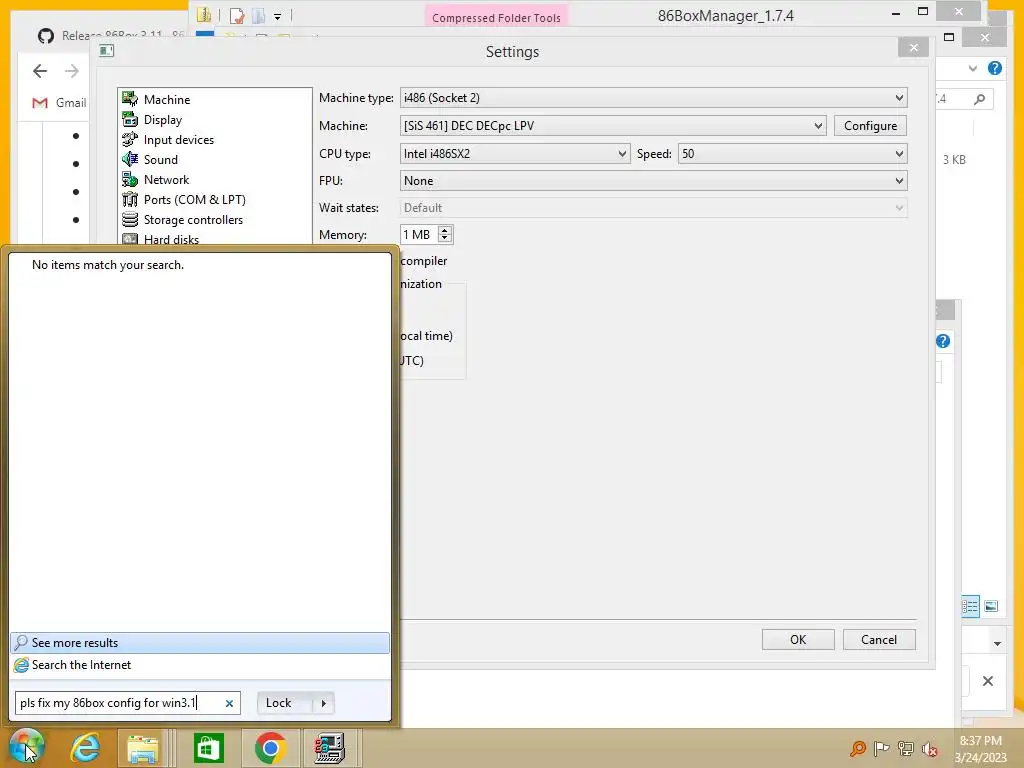
Task: Expand the Explorer ribbon chevron
Action: 972,68
